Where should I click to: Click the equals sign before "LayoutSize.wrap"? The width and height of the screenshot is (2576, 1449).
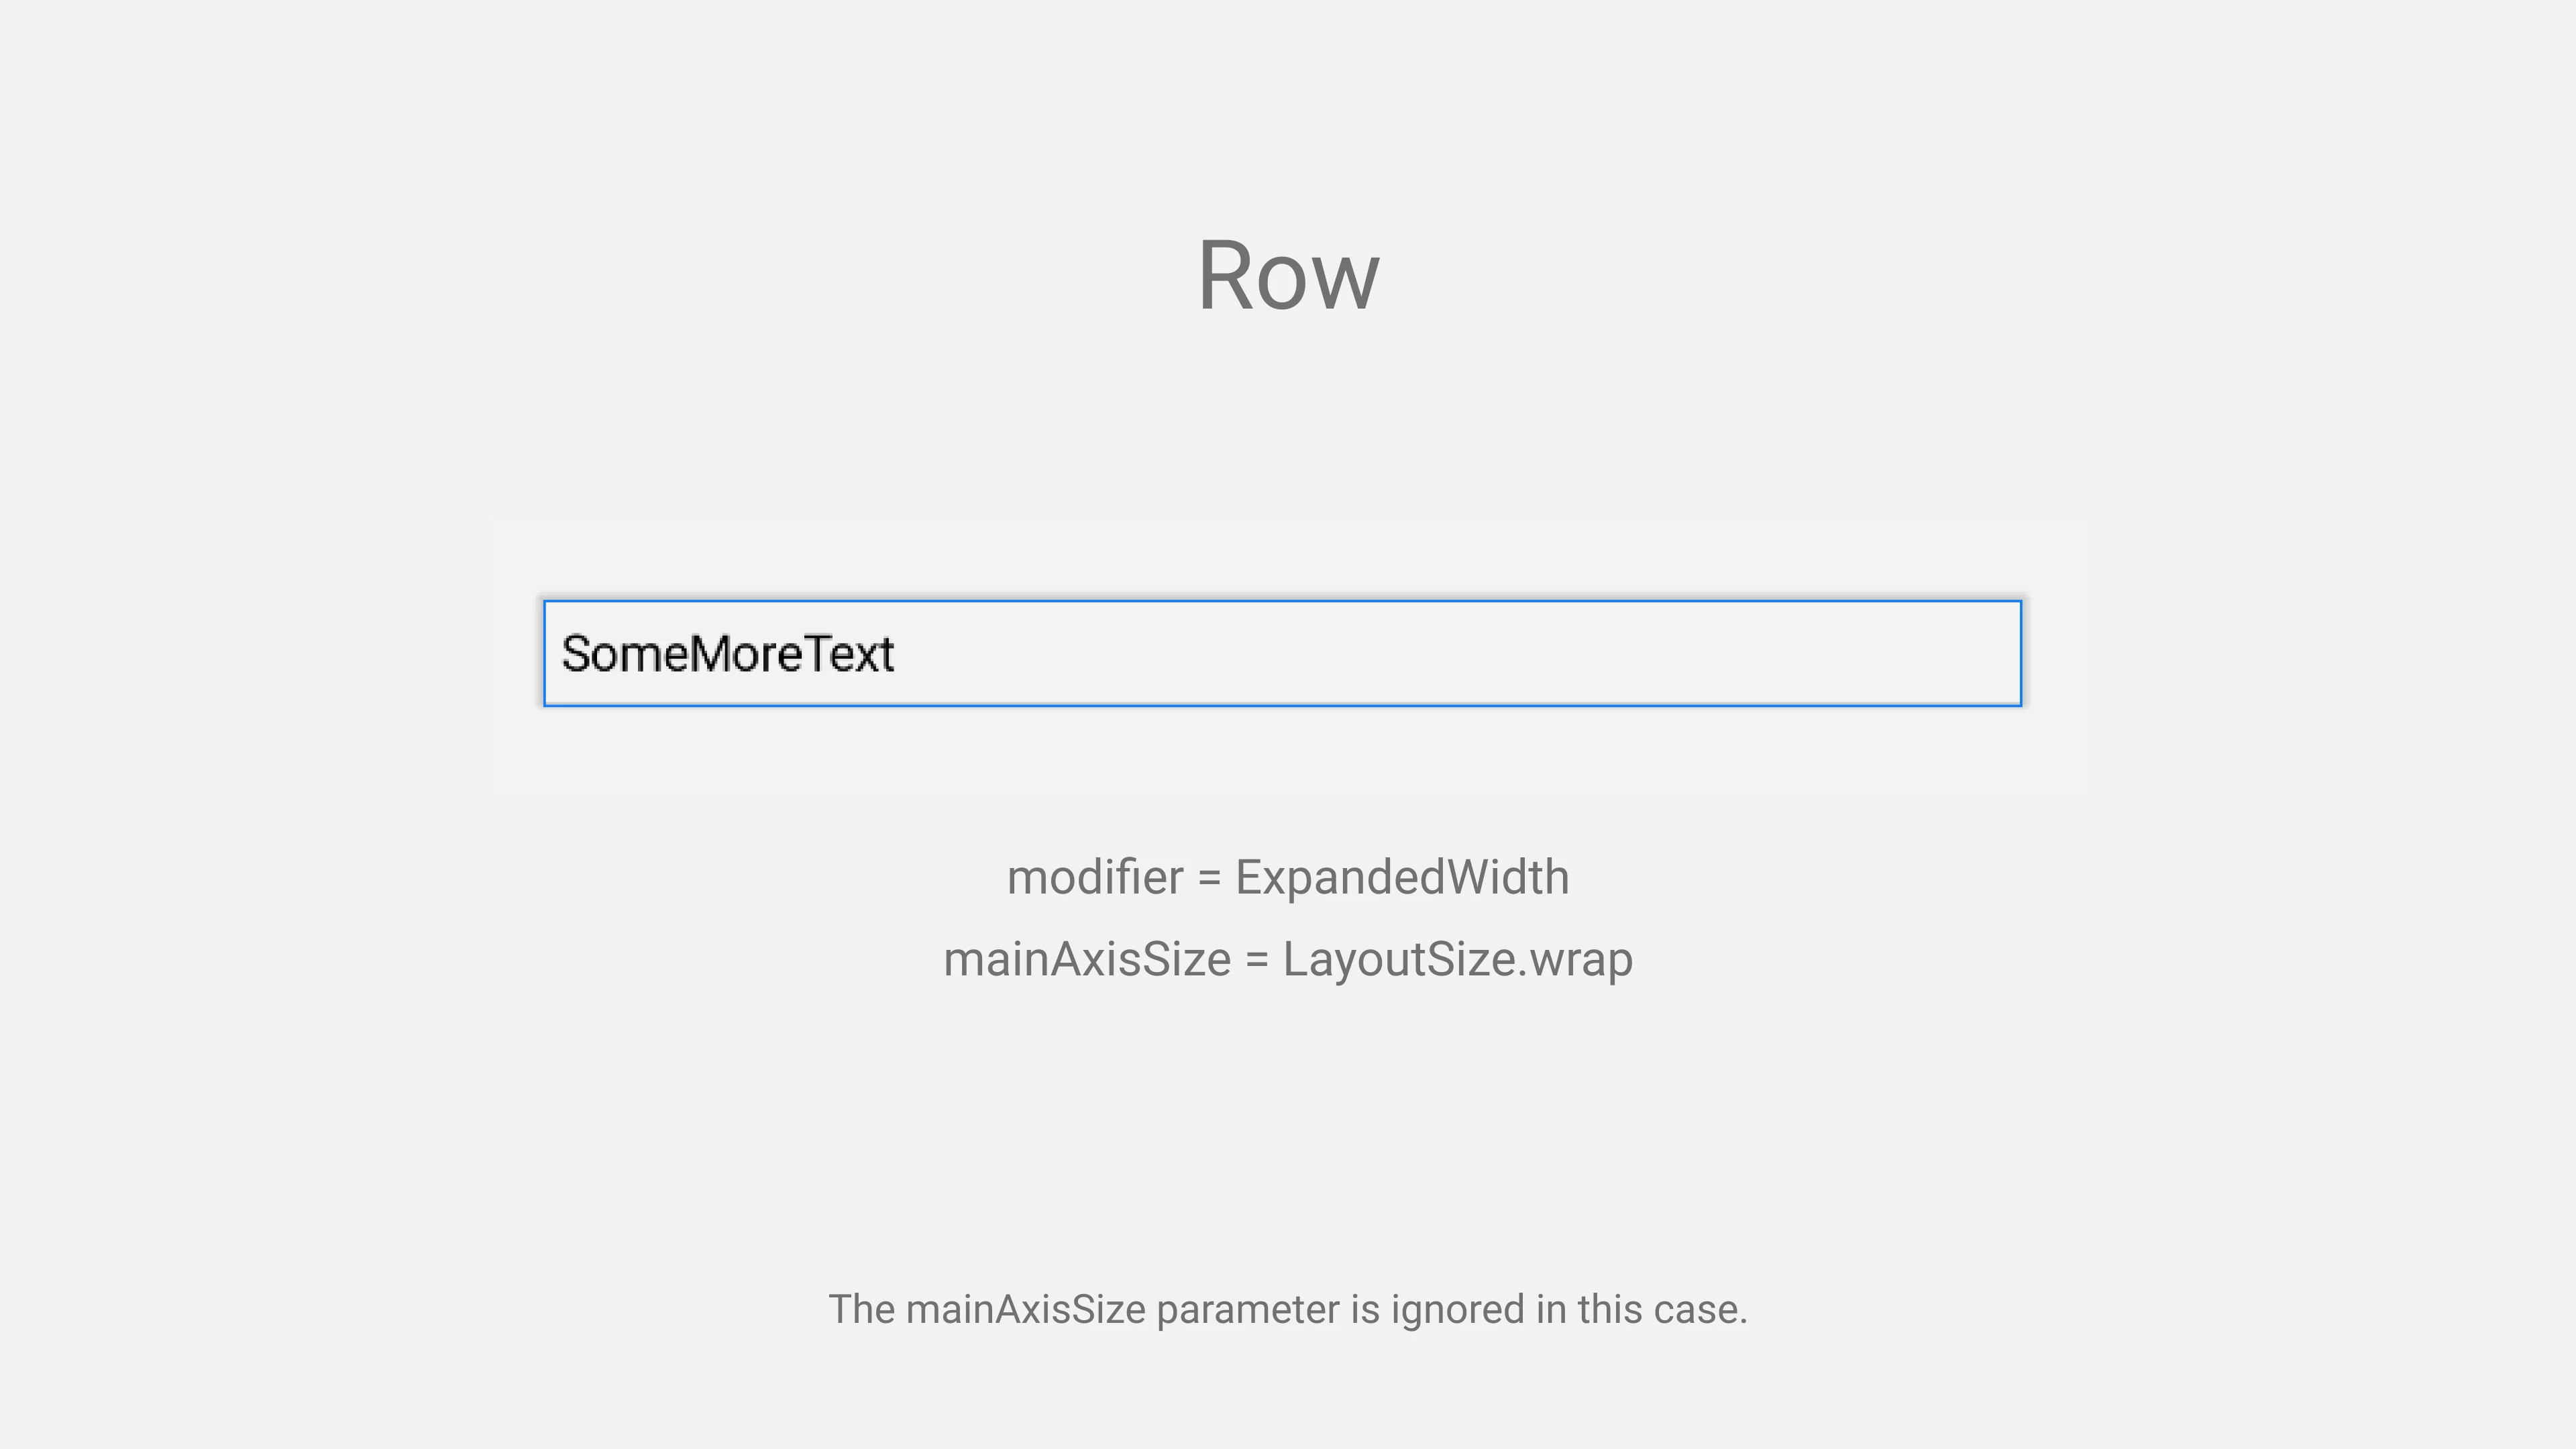[1256, 960]
